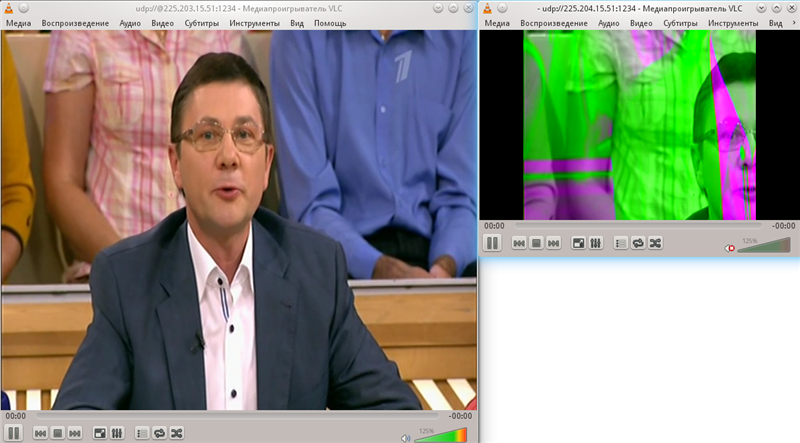This screenshot has height=443, width=800.
Task: Open Воспроизведение menu in right VLC window
Action: [554, 23]
